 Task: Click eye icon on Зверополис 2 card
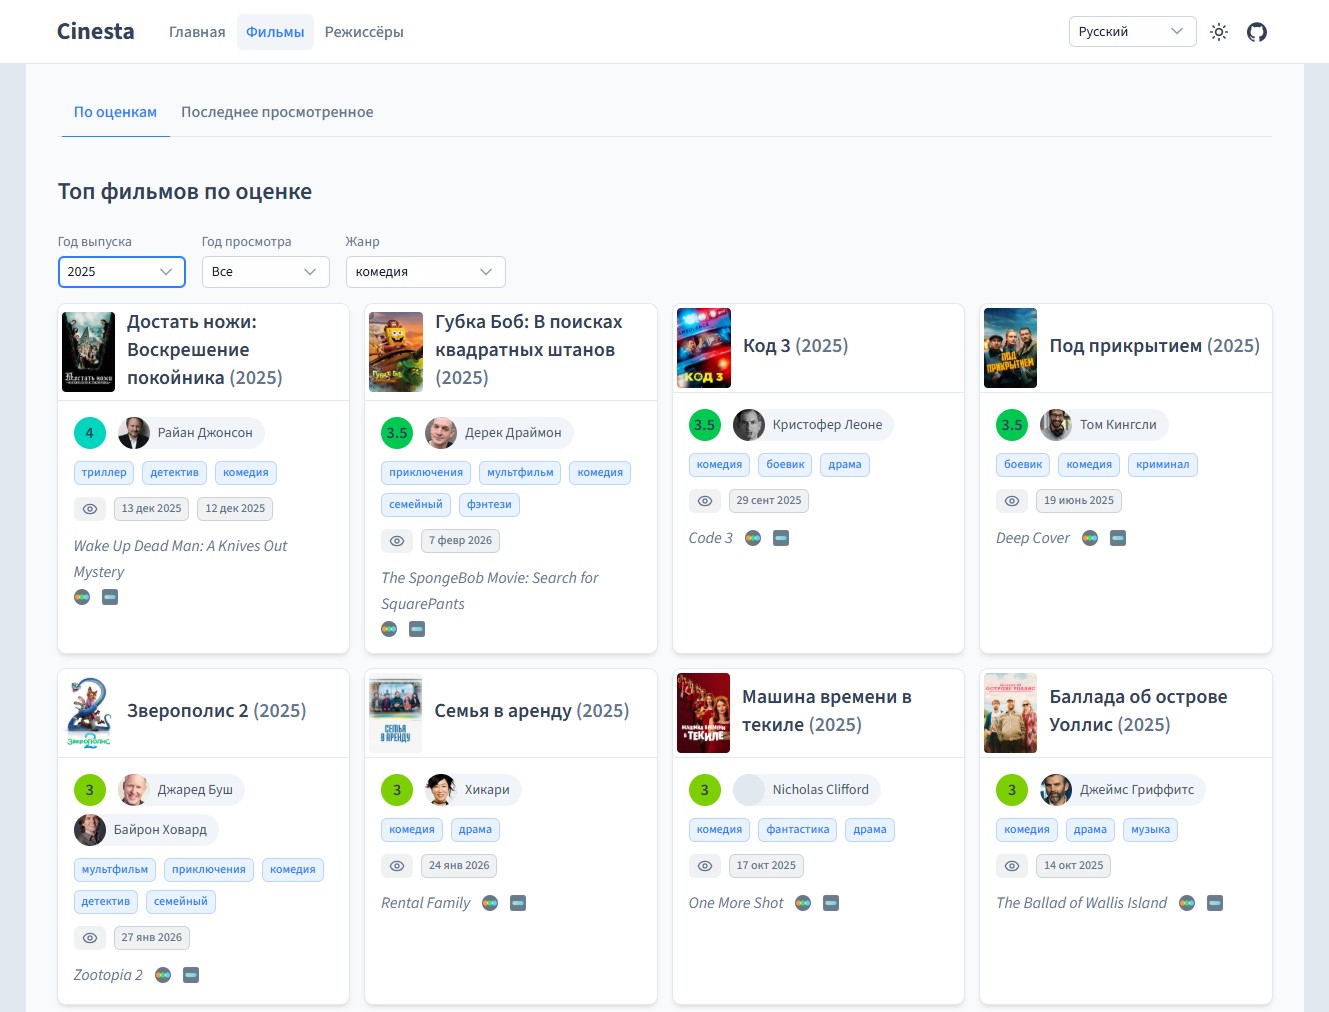coord(90,938)
